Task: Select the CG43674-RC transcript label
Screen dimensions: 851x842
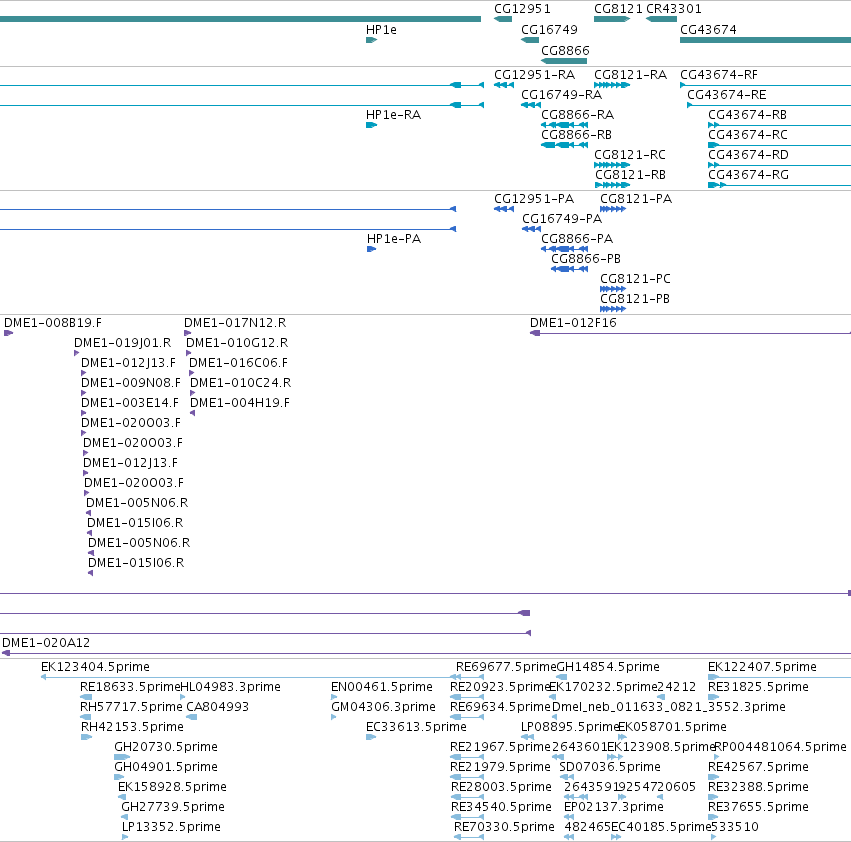Action: coord(748,135)
